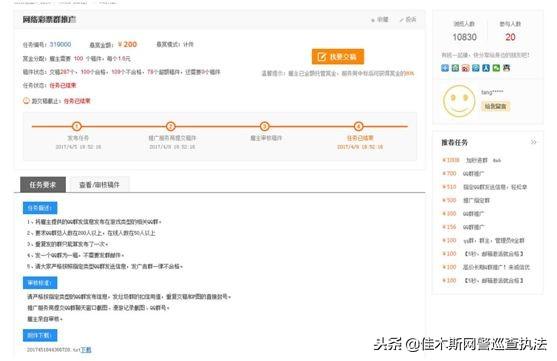
Task: Click the blue 审核标准 label
Action: (40, 283)
